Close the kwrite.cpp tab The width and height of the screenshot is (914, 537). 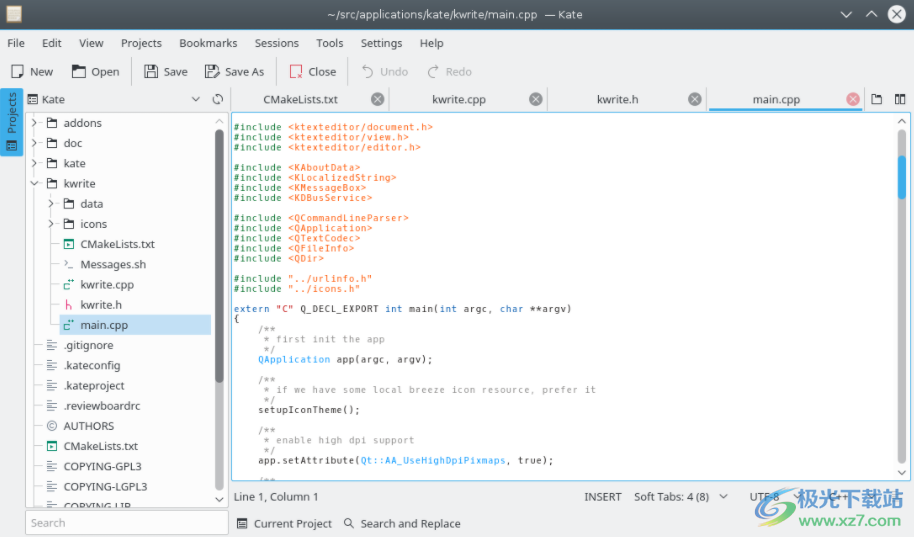tap(536, 99)
